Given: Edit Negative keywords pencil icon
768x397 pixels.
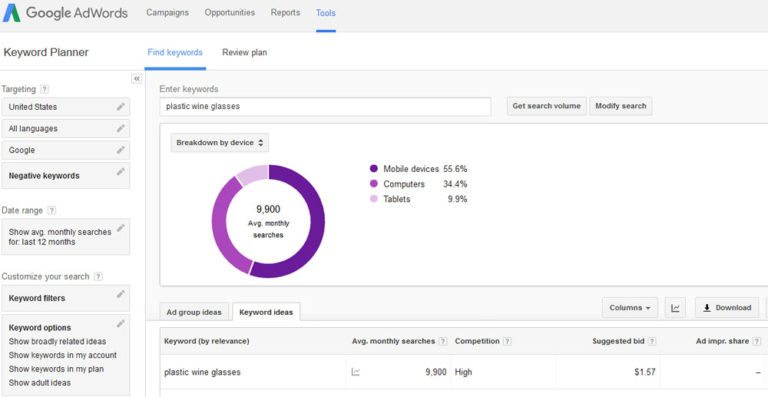Looking at the screenshot, I should point(120,172).
